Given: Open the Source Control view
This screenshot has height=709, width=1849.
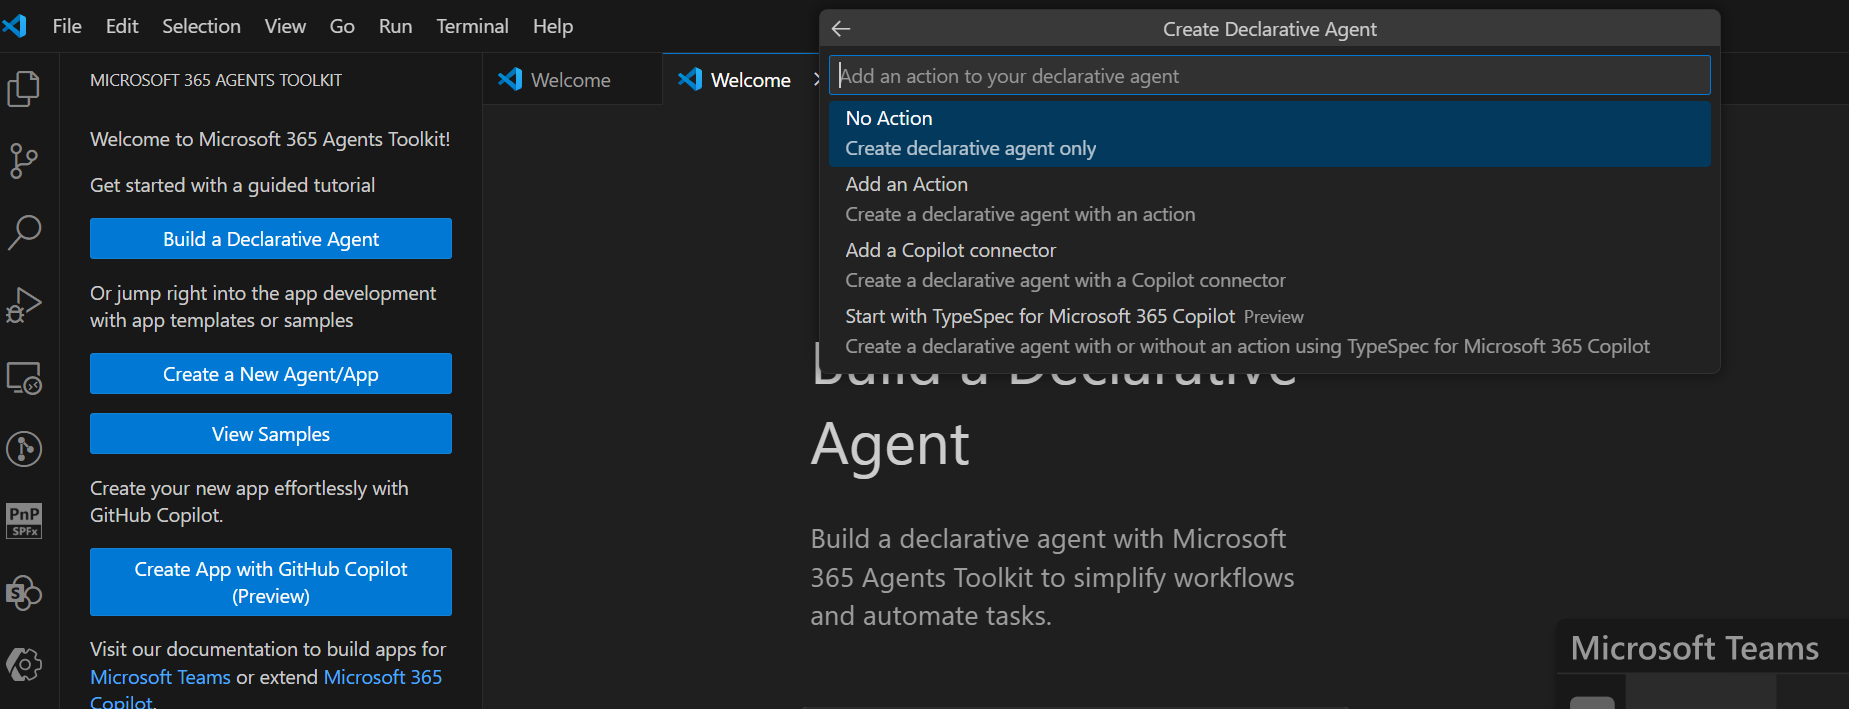Looking at the screenshot, I should [x=24, y=160].
